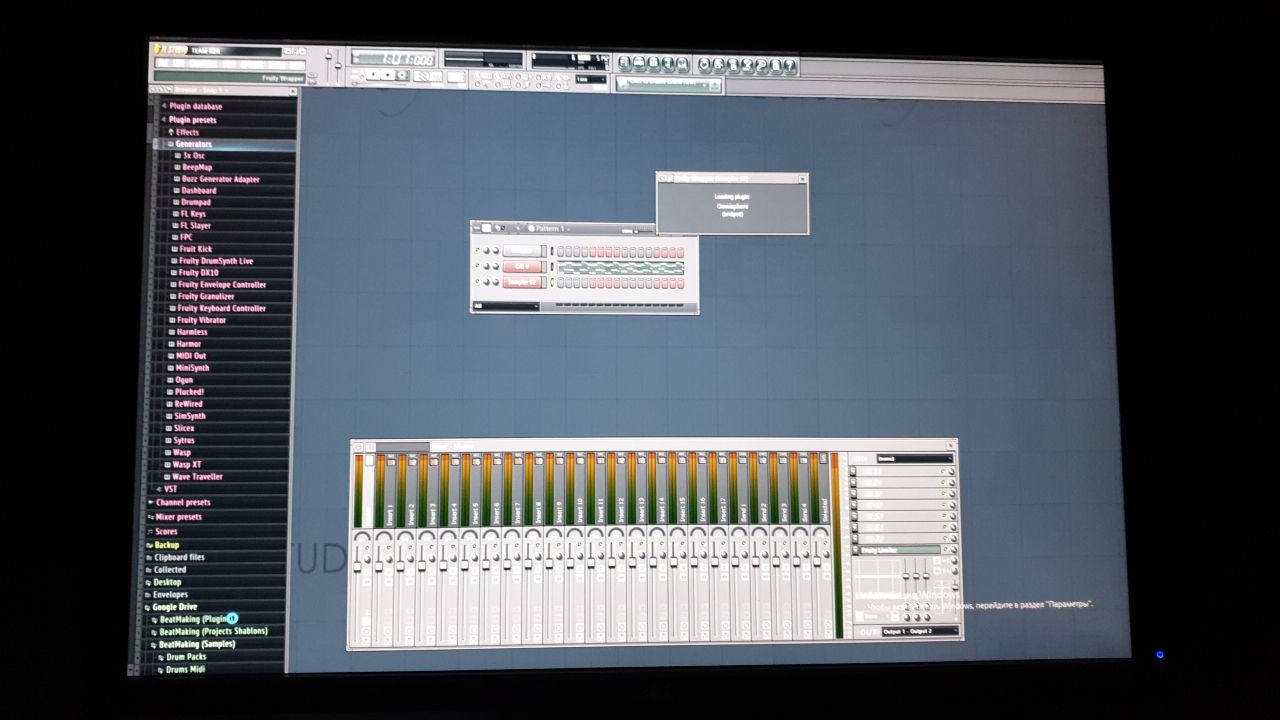Click the Fruity Wrapper hint bar text
This screenshot has width=1280, height=720.
tap(282, 77)
